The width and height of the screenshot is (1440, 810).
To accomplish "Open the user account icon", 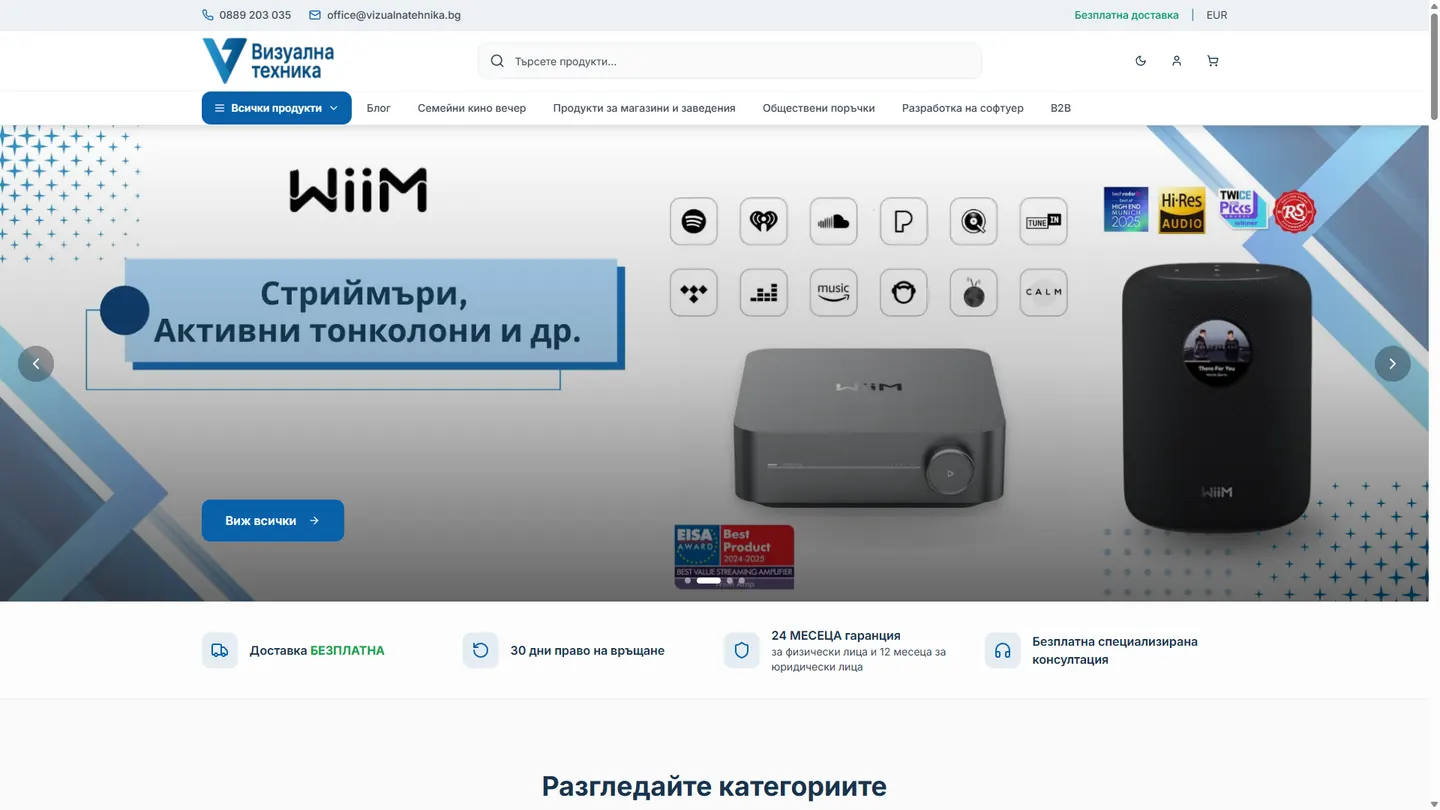I will pyautogui.click(x=1176, y=61).
